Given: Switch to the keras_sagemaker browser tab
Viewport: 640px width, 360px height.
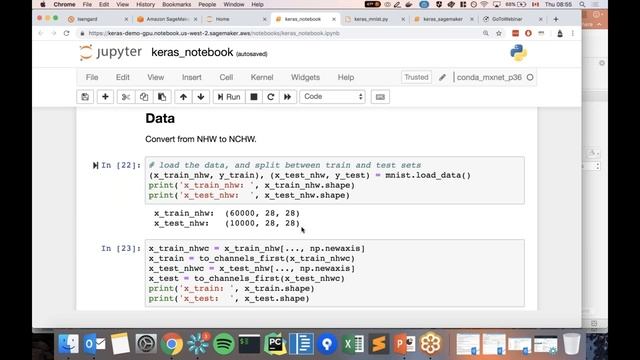Looking at the screenshot, I should pyautogui.click(x=443, y=19).
